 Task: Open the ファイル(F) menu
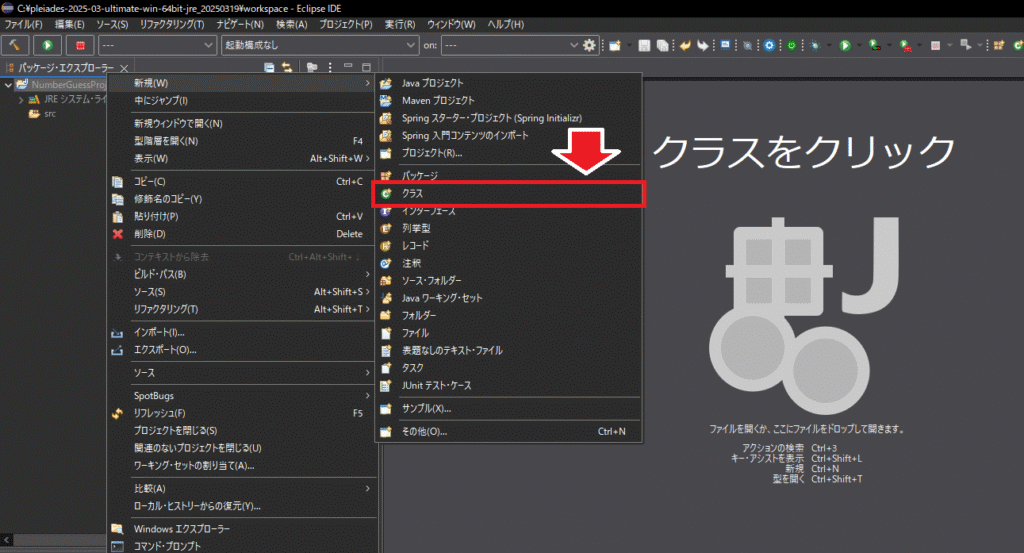[24, 24]
